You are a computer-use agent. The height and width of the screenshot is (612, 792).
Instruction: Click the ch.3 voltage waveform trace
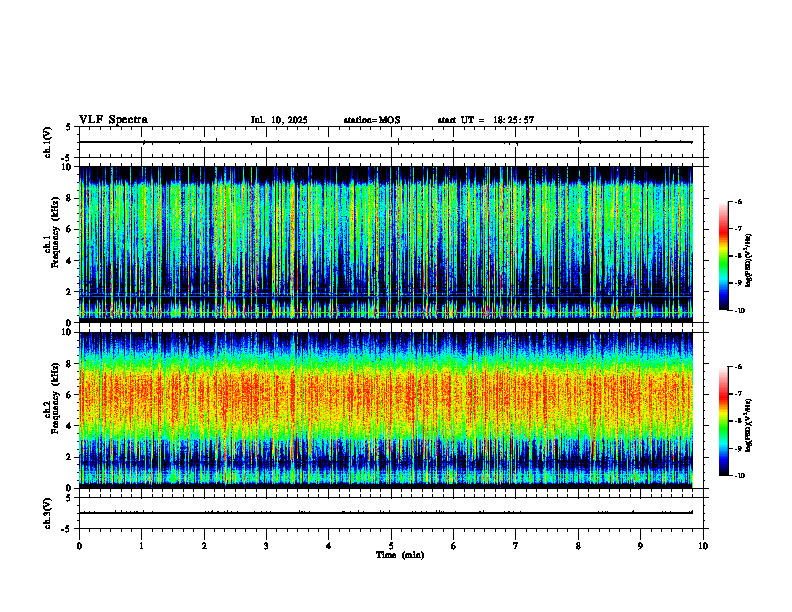coord(386,513)
